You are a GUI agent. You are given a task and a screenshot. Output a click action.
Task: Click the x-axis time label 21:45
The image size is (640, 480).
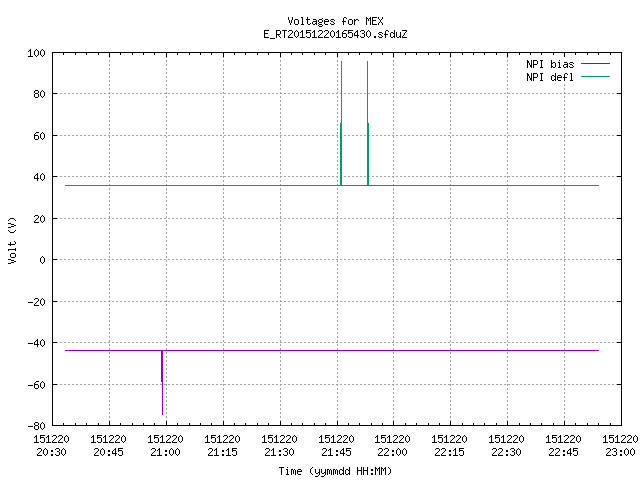(x=336, y=452)
